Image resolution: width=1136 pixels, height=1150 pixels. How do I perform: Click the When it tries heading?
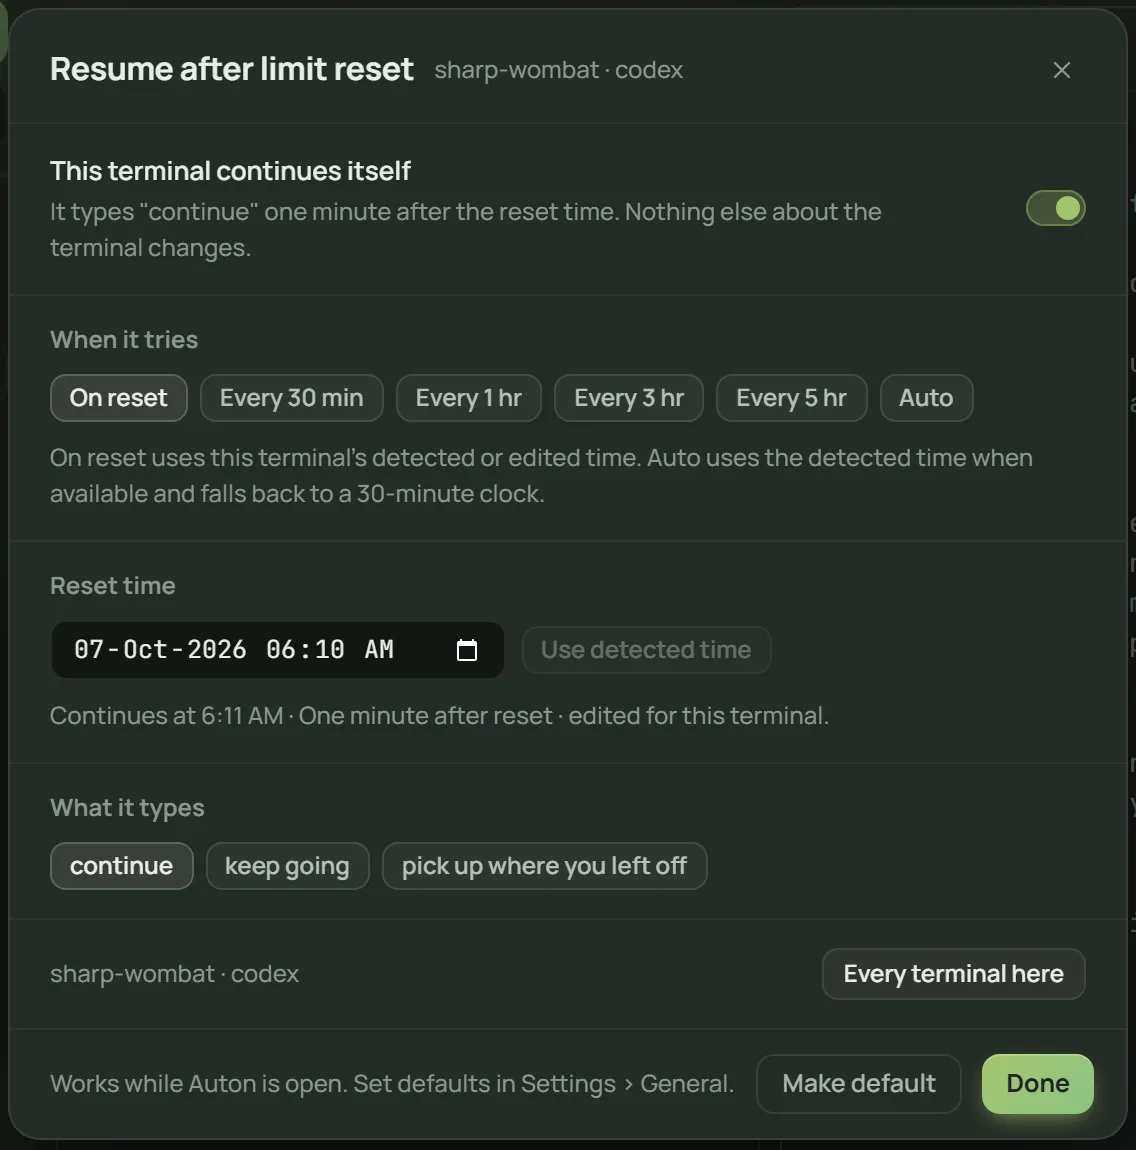tap(124, 340)
